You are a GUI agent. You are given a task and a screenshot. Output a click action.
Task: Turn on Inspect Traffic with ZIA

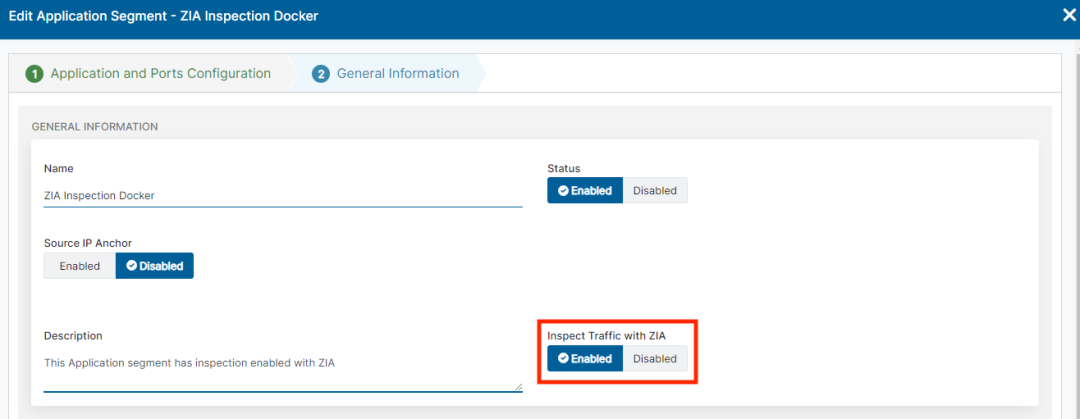pos(585,359)
